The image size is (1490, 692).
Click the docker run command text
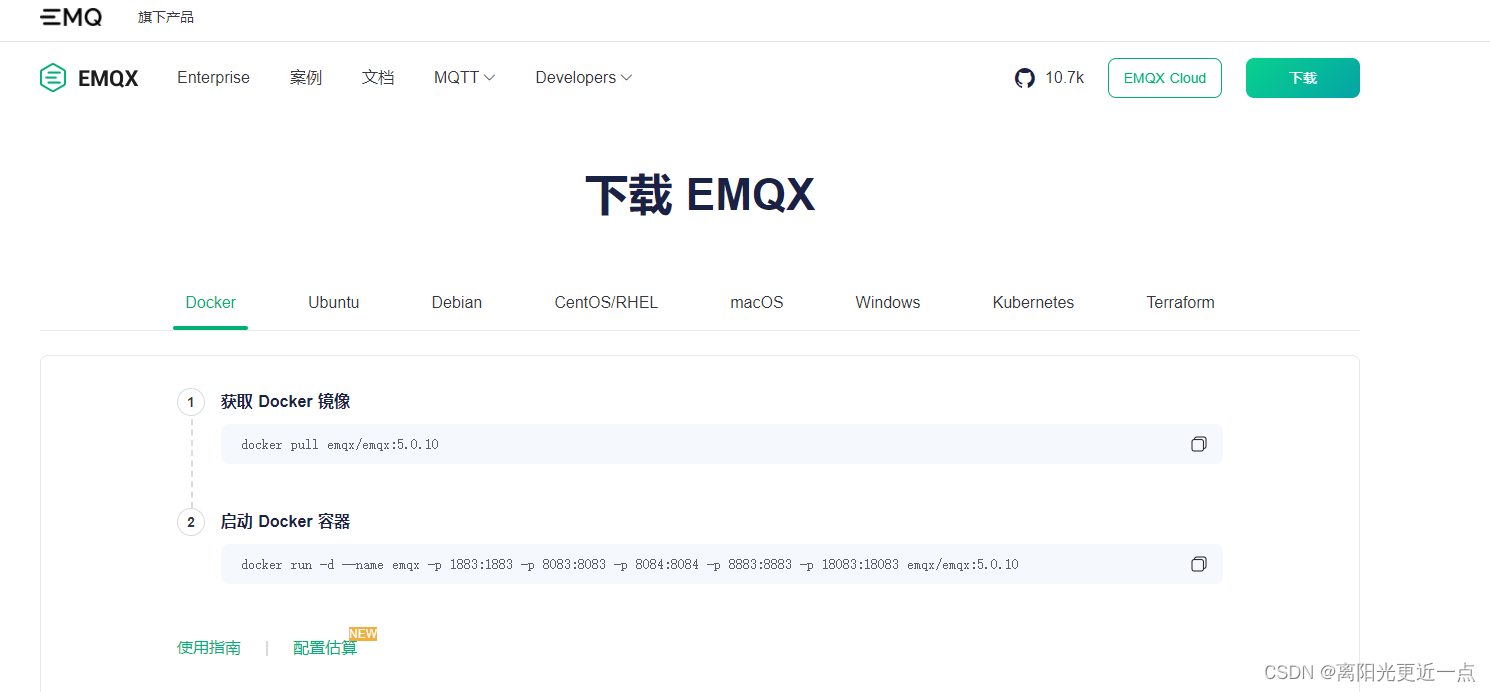(630, 564)
